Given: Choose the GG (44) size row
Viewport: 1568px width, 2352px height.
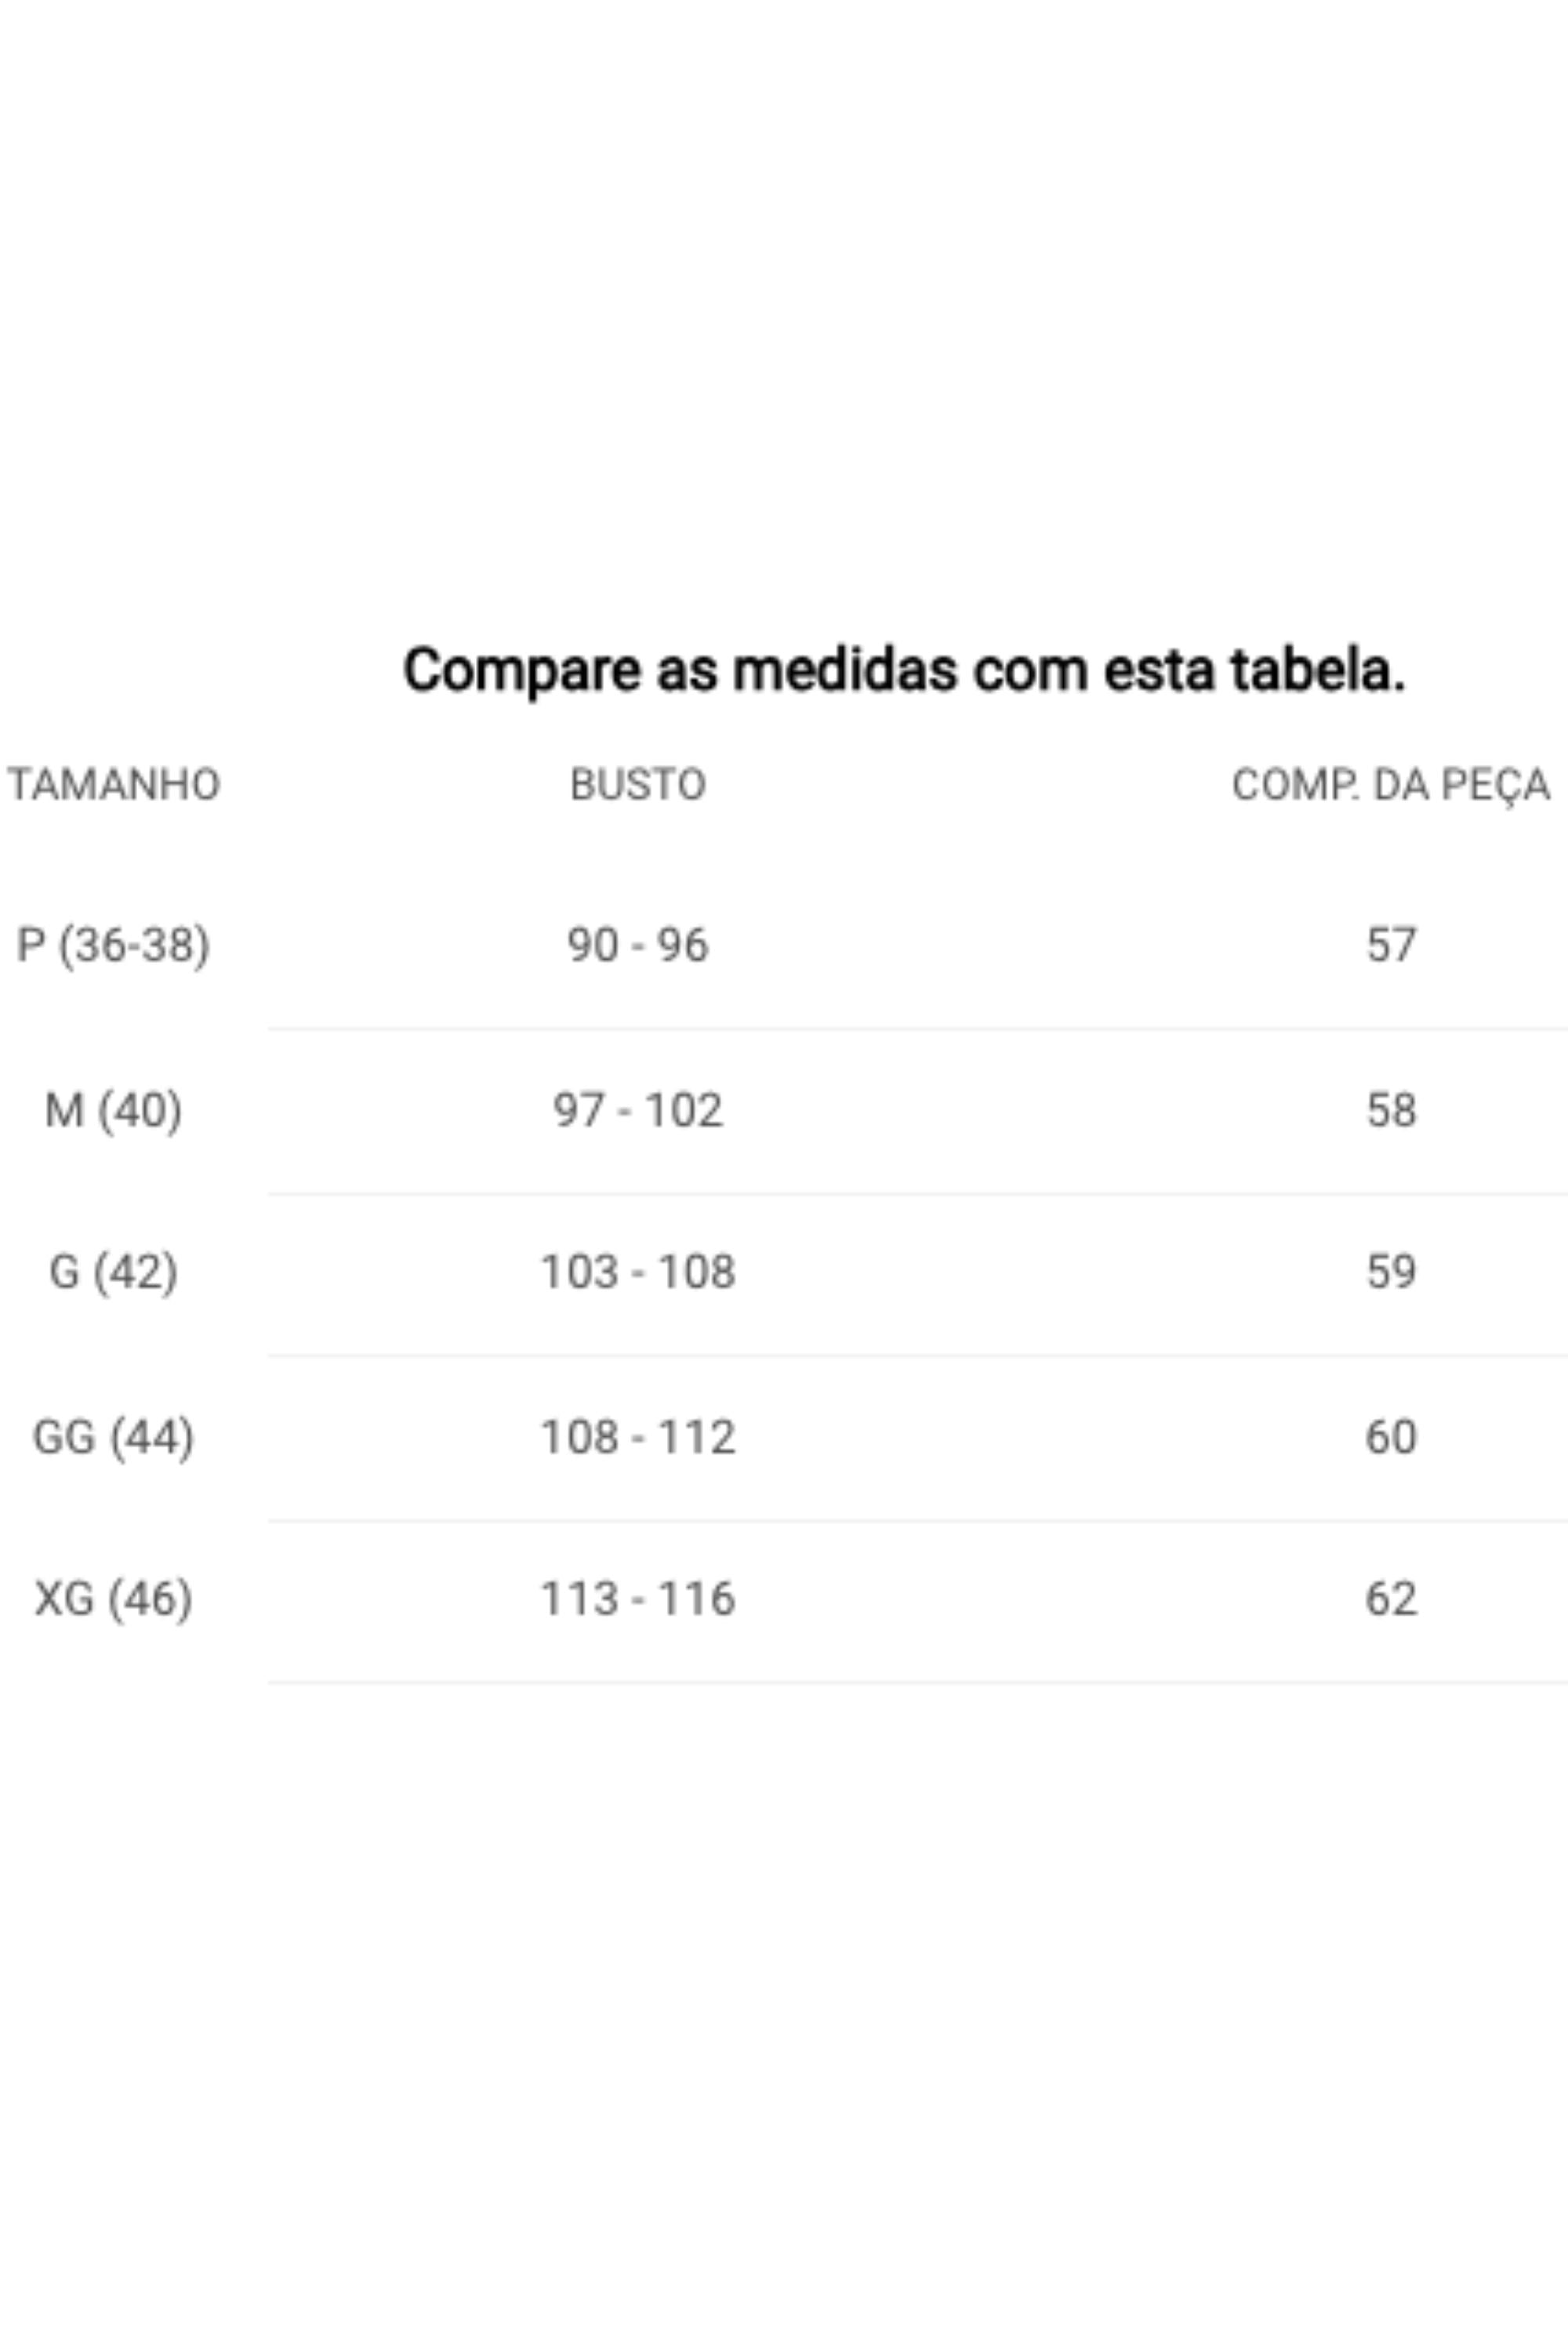Looking at the screenshot, I should click(x=784, y=1437).
